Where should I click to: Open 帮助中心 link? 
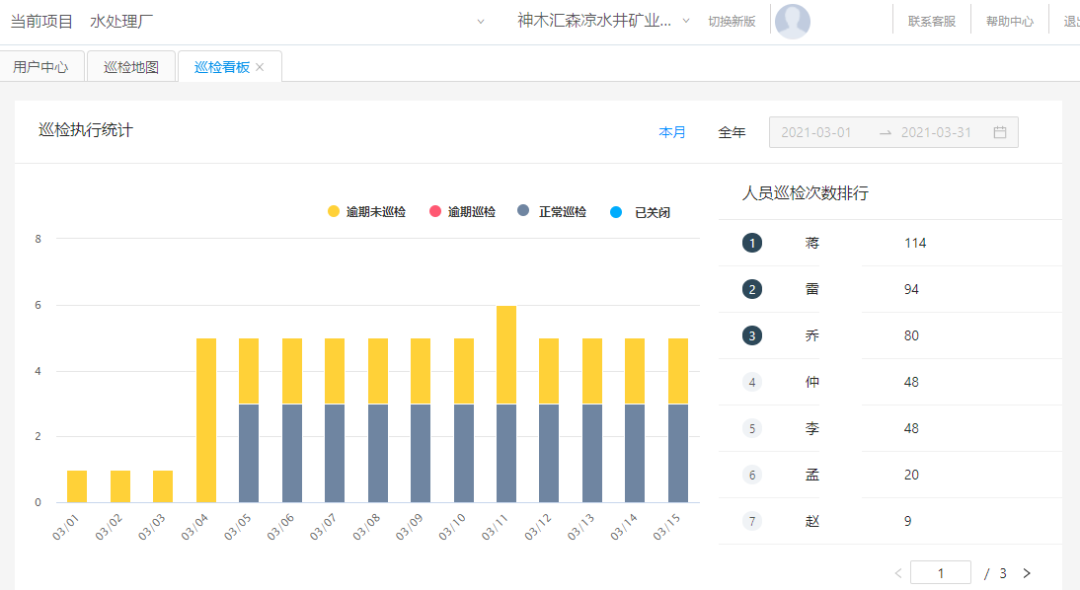pyautogui.click(x=1010, y=21)
